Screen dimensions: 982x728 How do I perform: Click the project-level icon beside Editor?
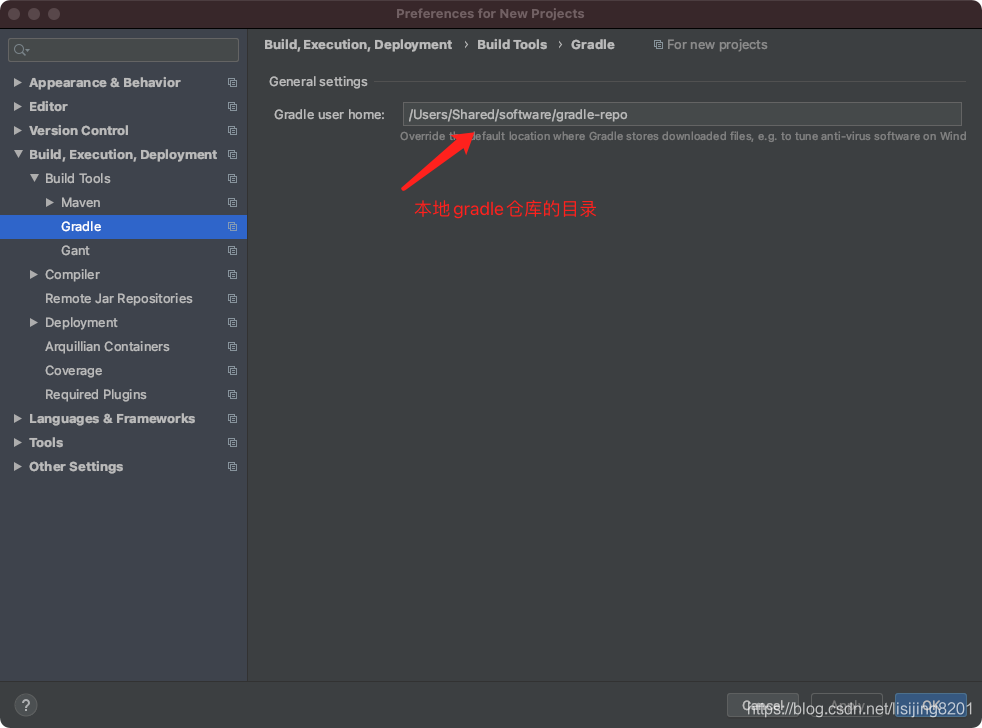point(232,107)
